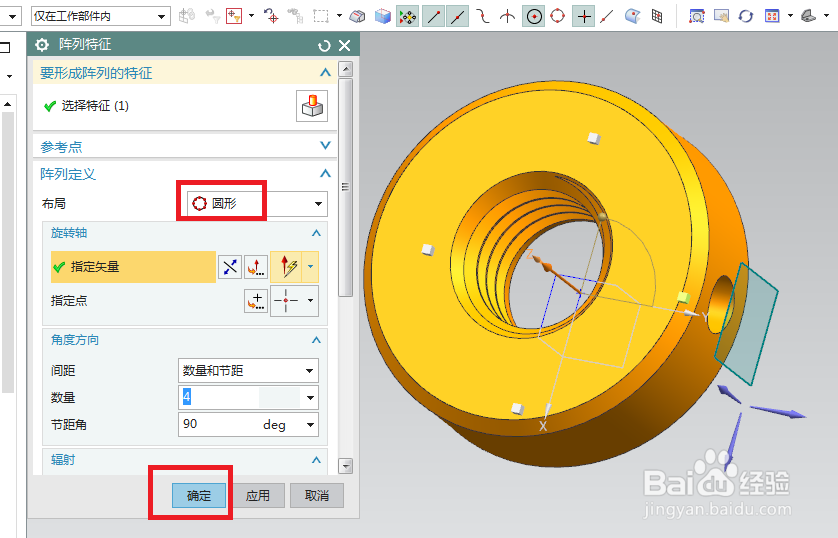Toggle point on curve snapping
Screen dimensions: 838x538
607,17
